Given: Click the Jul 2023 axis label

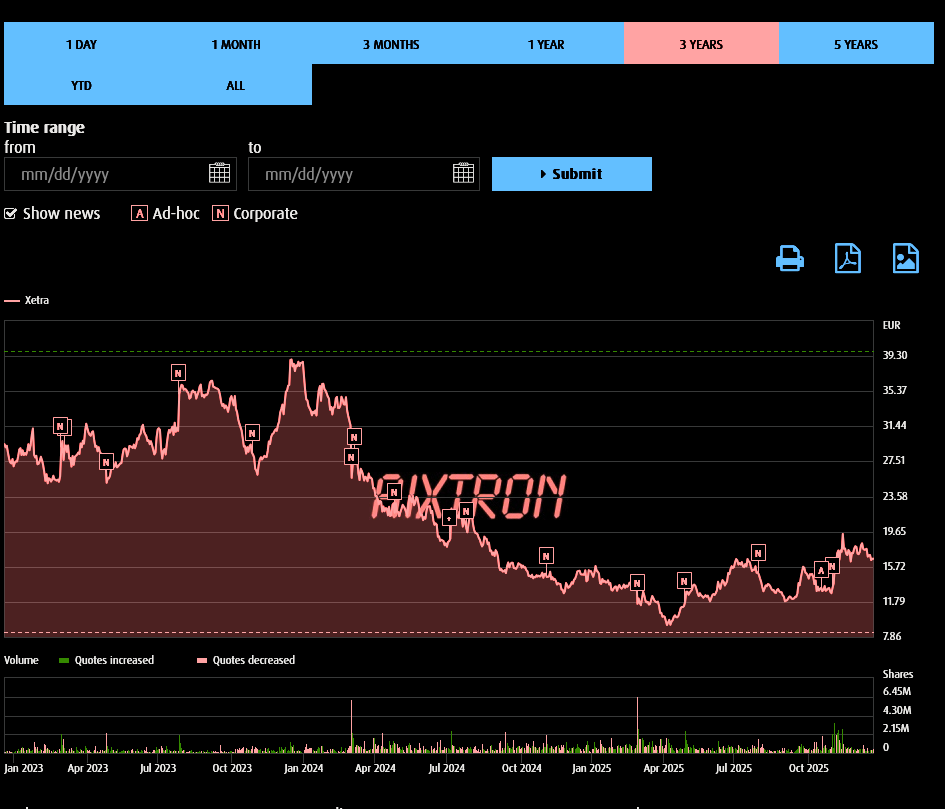Looking at the screenshot, I should [x=158, y=768].
